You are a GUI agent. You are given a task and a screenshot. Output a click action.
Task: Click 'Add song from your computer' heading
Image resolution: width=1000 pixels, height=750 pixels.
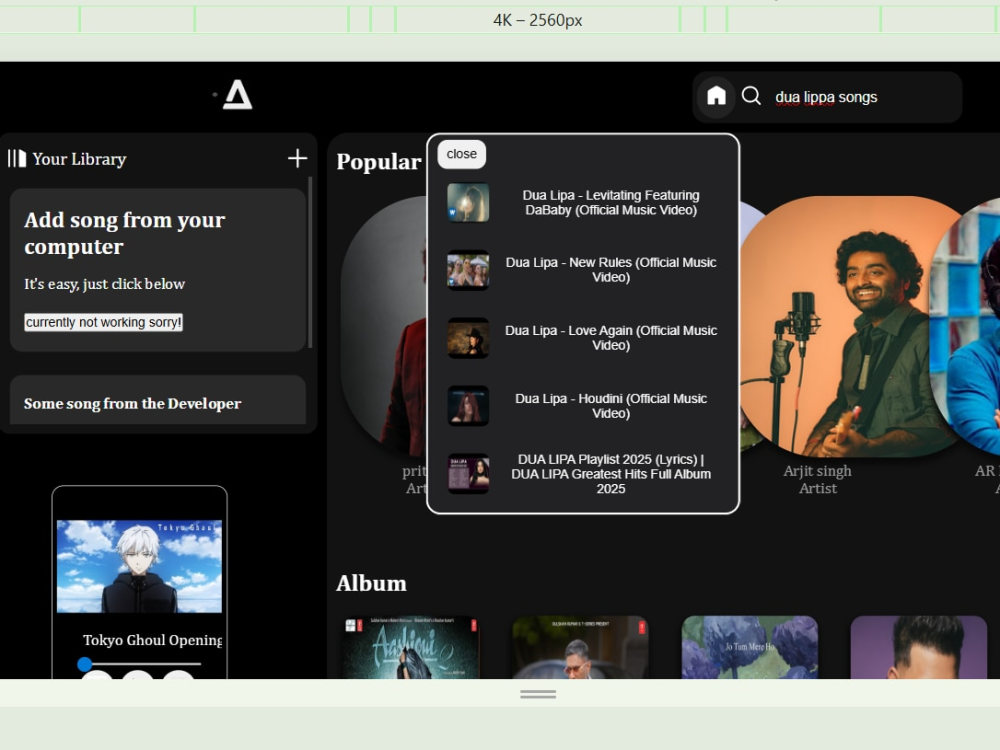point(125,233)
